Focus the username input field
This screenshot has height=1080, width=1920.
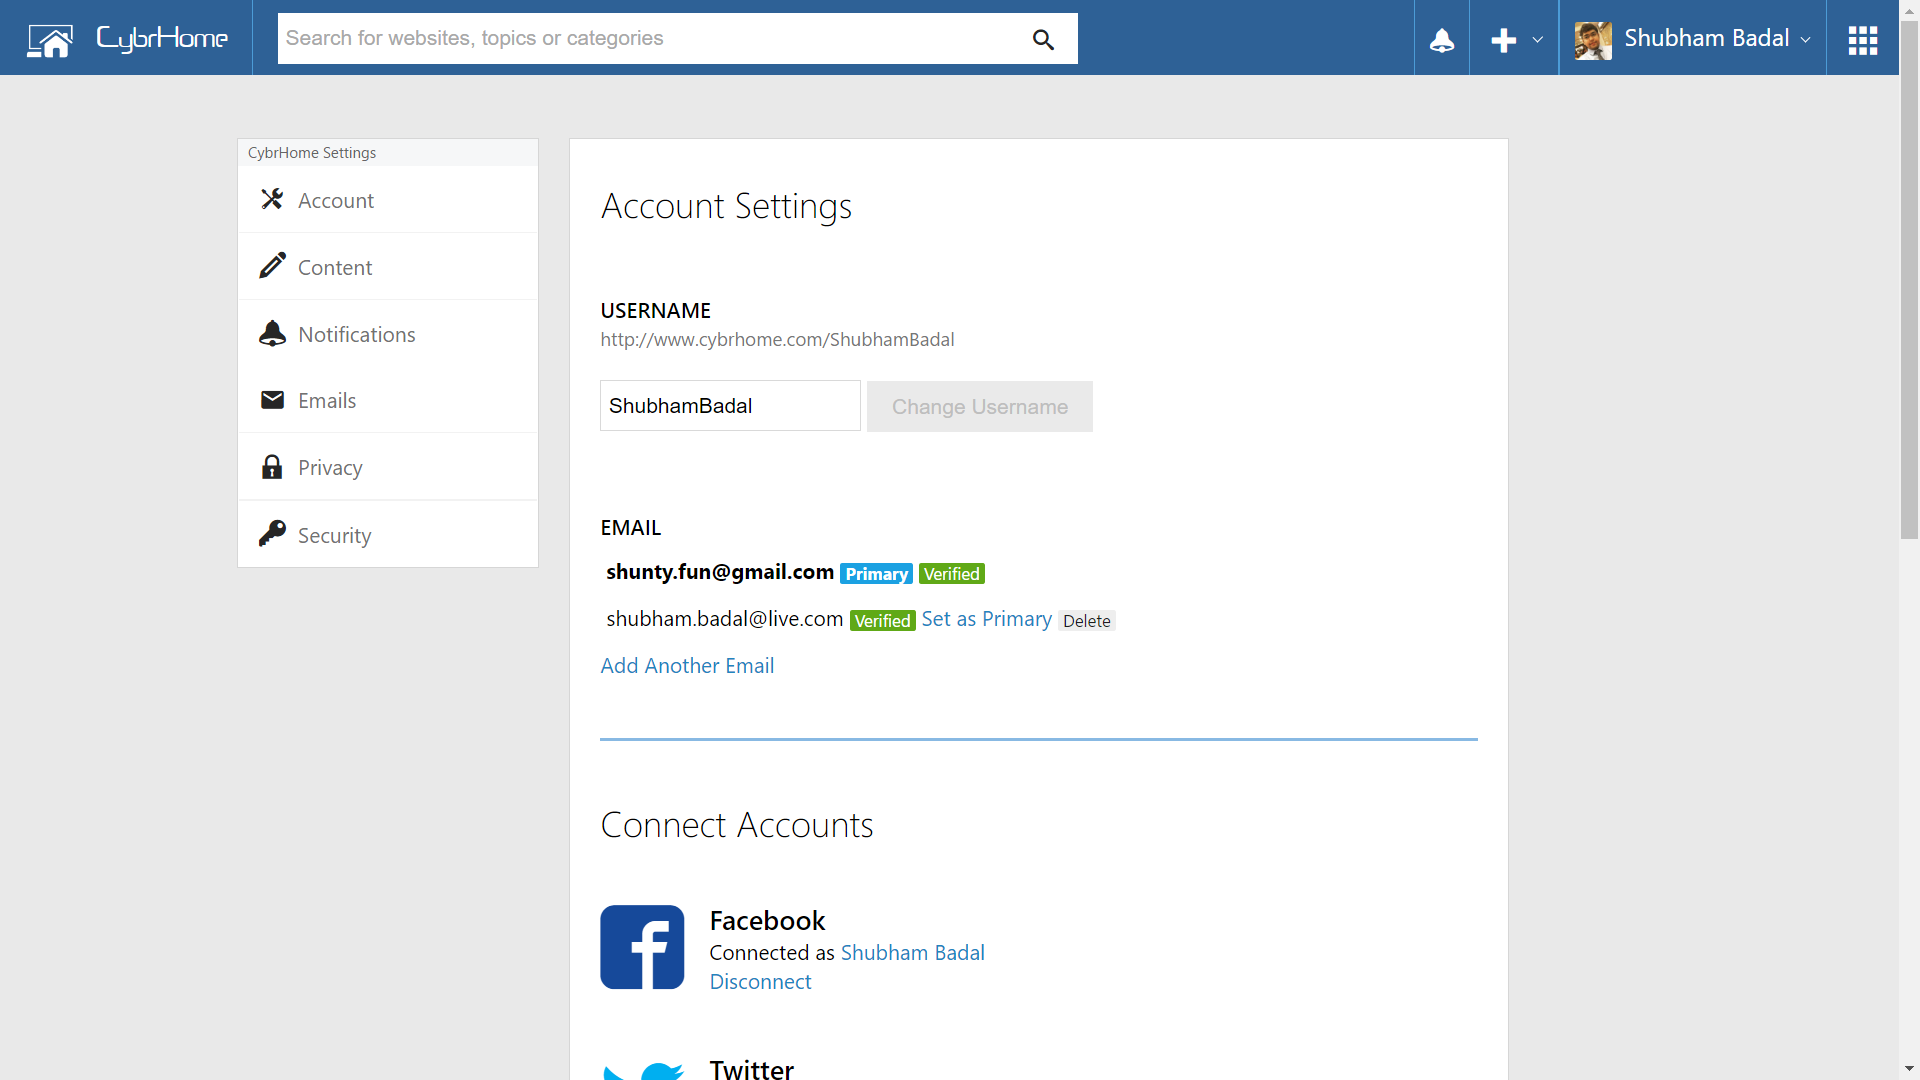(730, 406)
